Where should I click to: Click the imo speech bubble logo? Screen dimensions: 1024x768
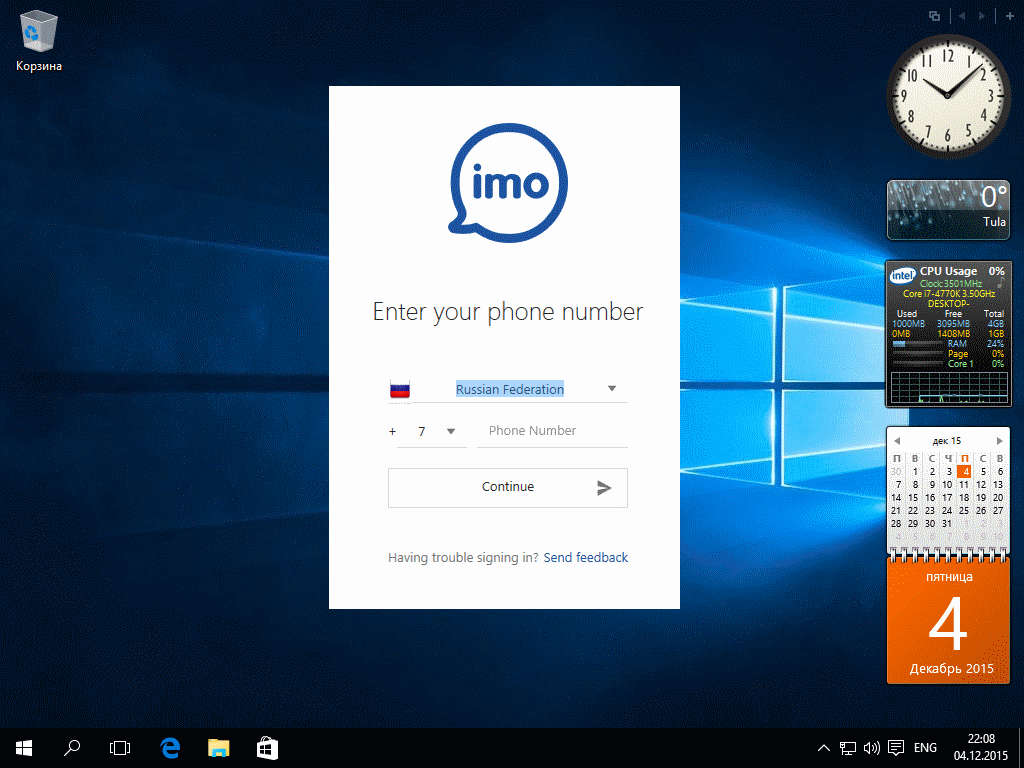coord(508,182)
